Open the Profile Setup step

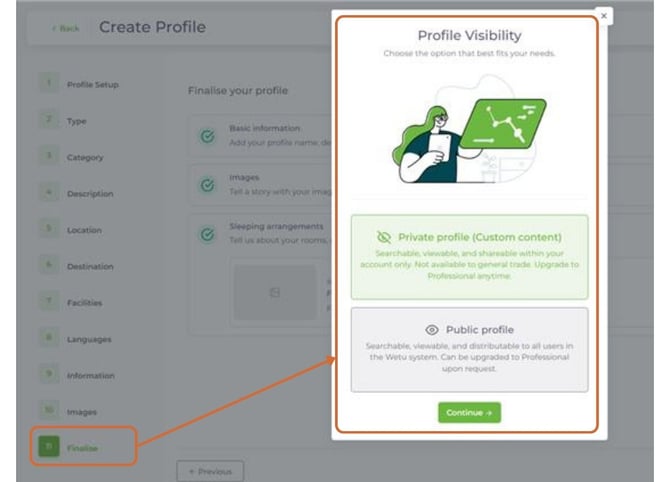(91, 85)
